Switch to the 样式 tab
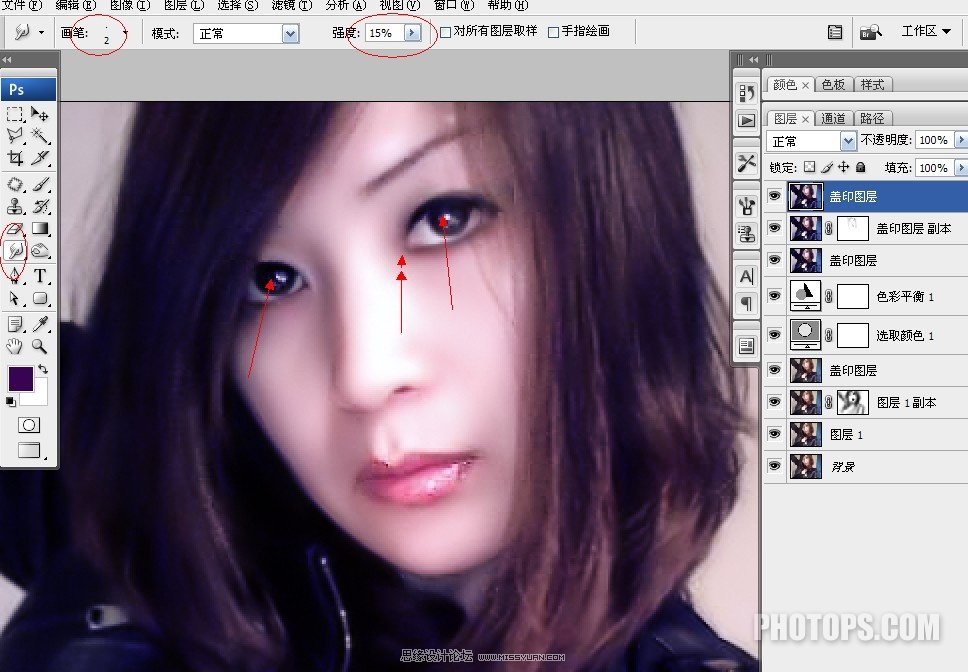Screen dimensions: 968x672 872,85
